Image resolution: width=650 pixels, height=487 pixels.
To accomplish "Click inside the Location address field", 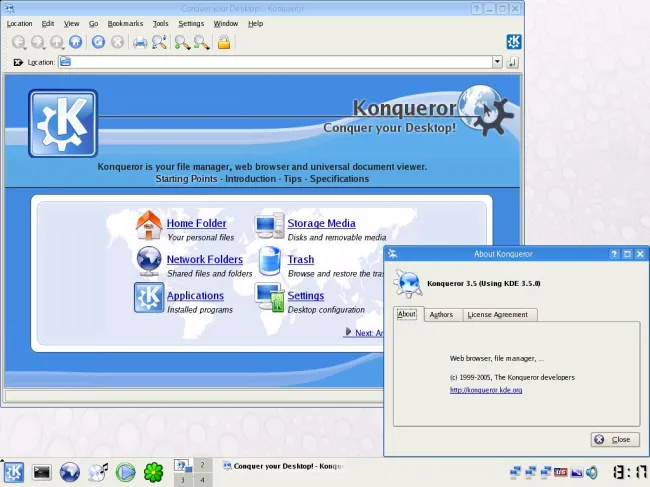I will pos(275,62).
